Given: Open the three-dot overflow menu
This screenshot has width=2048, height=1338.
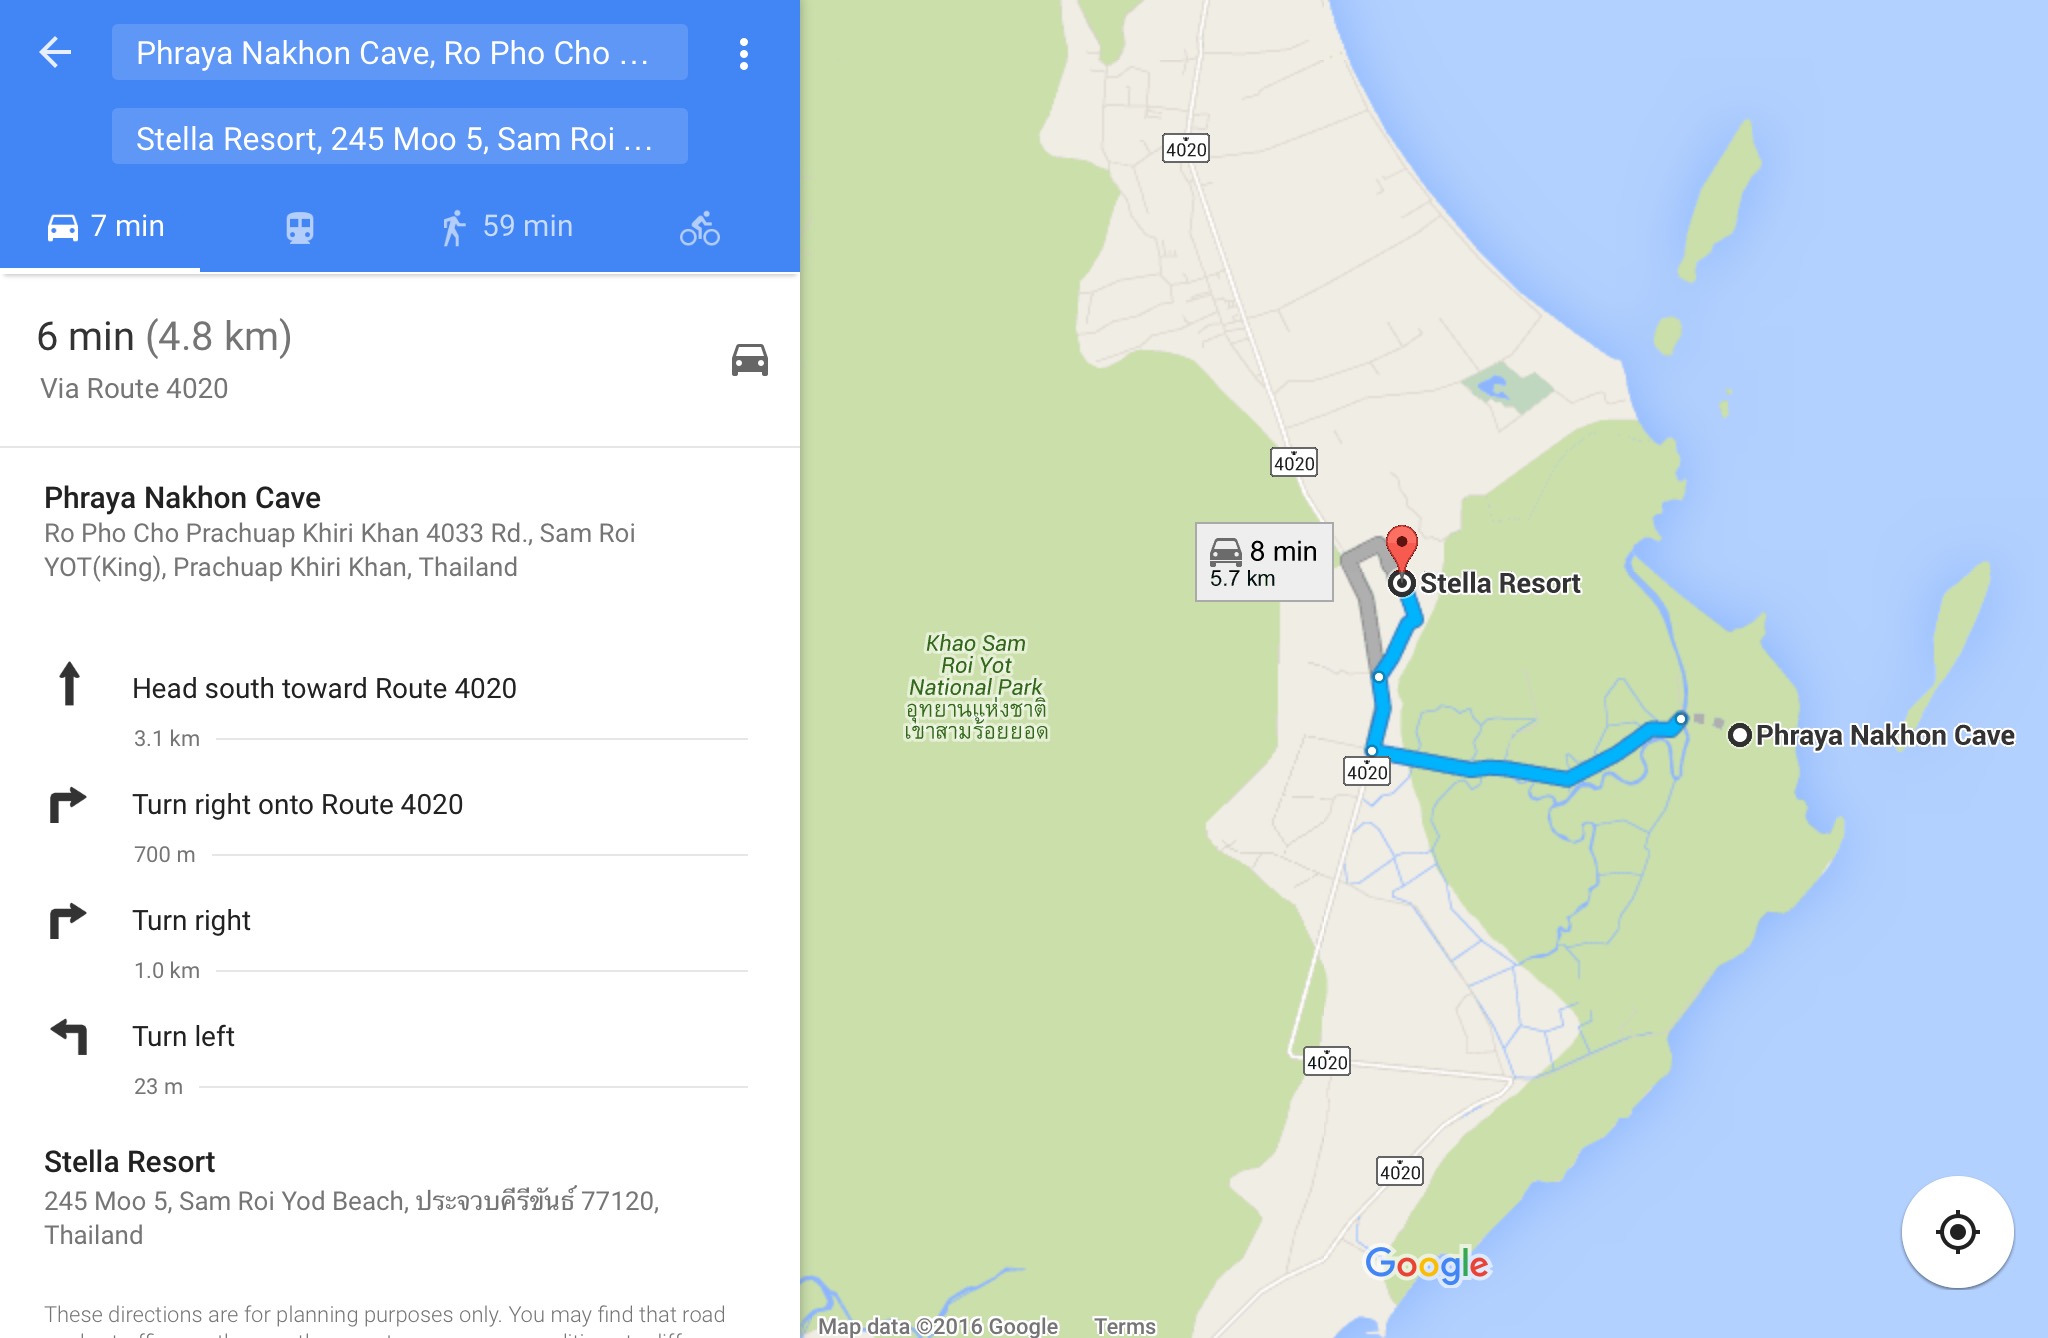Looking at the screenshot, I should point(743,54).
